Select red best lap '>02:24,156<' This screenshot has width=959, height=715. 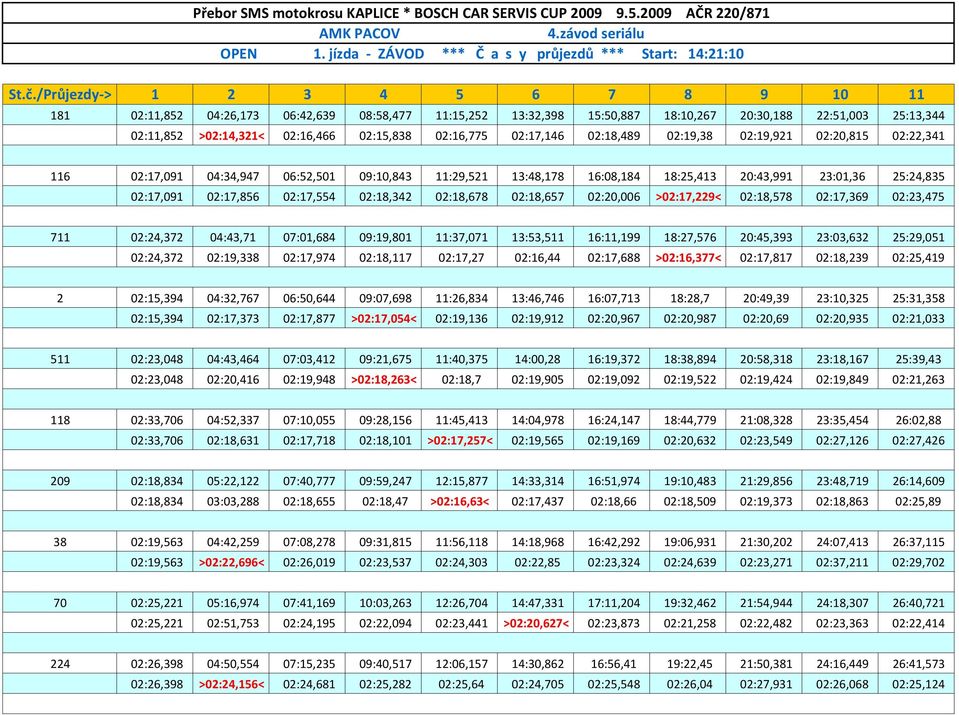click(x=231, y=684)
